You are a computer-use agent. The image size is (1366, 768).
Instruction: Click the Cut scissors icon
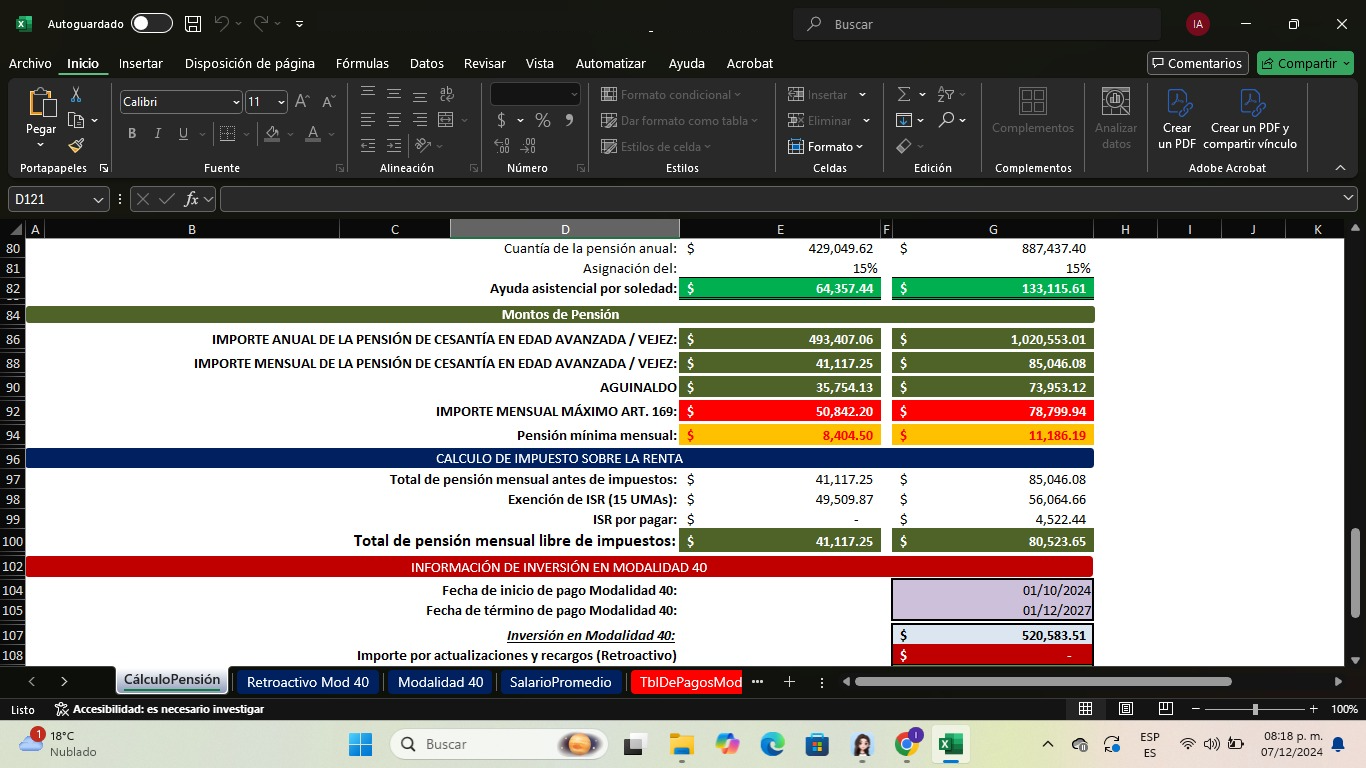pyautogui.click(x=76, y=95)
